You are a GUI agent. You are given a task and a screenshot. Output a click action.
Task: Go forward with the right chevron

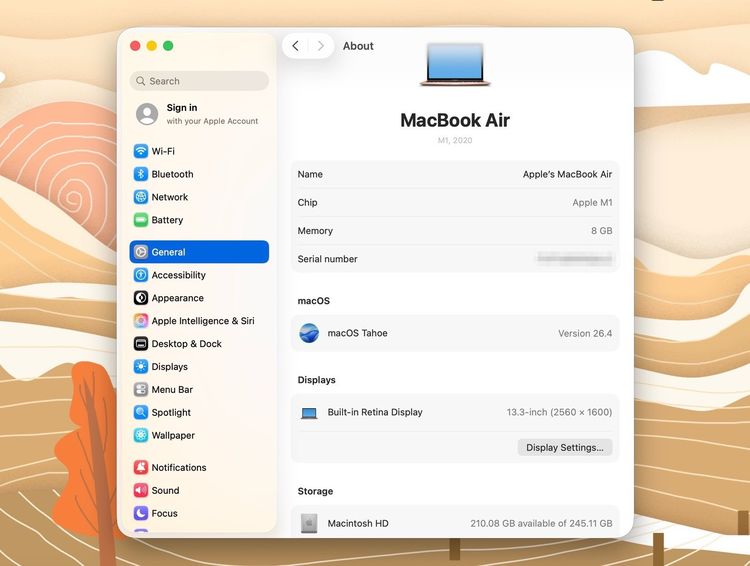tap(320, 46)
